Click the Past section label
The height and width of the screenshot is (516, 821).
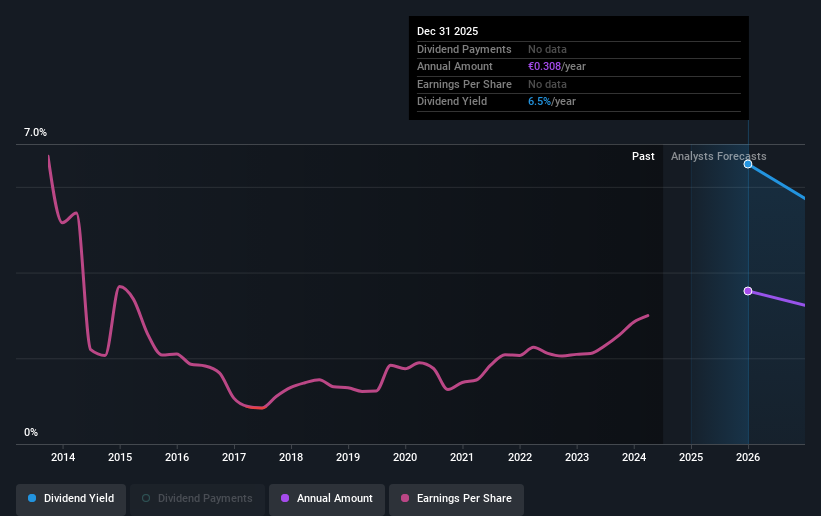643,156
